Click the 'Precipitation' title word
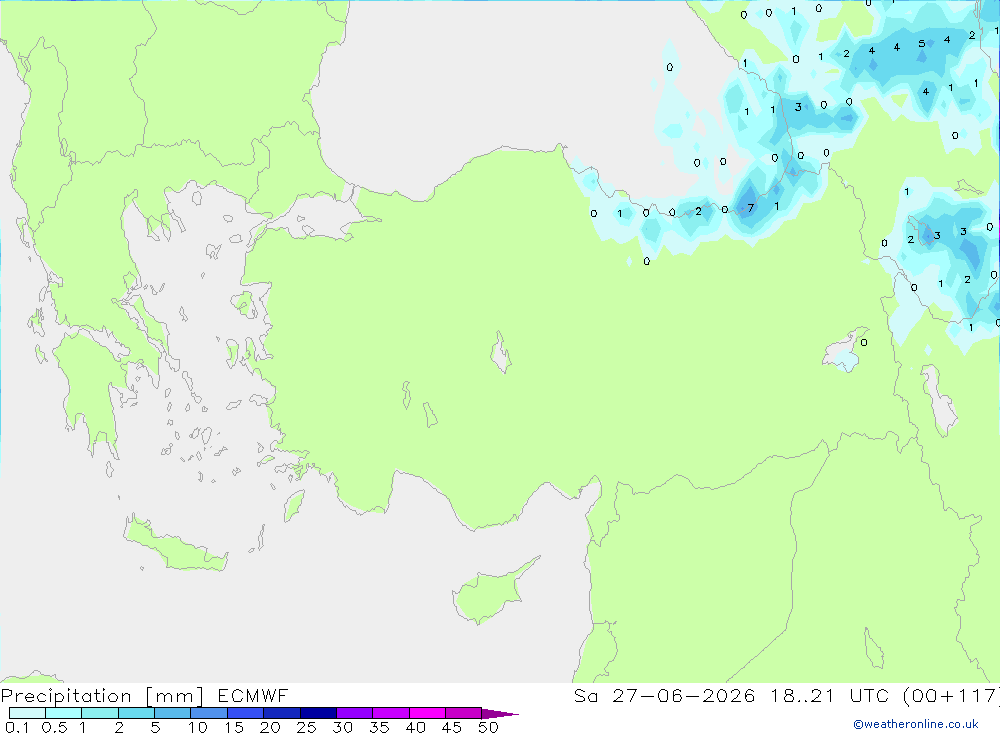Viewport: 1000px width, 733px height. point(66,695)
